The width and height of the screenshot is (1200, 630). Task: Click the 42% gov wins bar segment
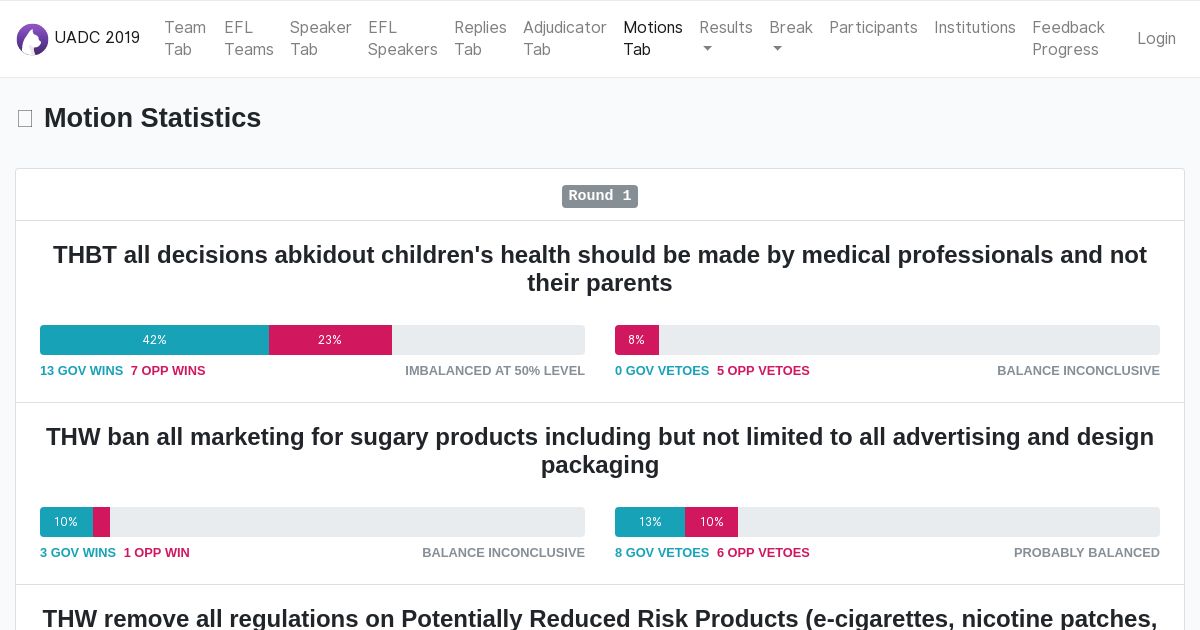point(154,340)
